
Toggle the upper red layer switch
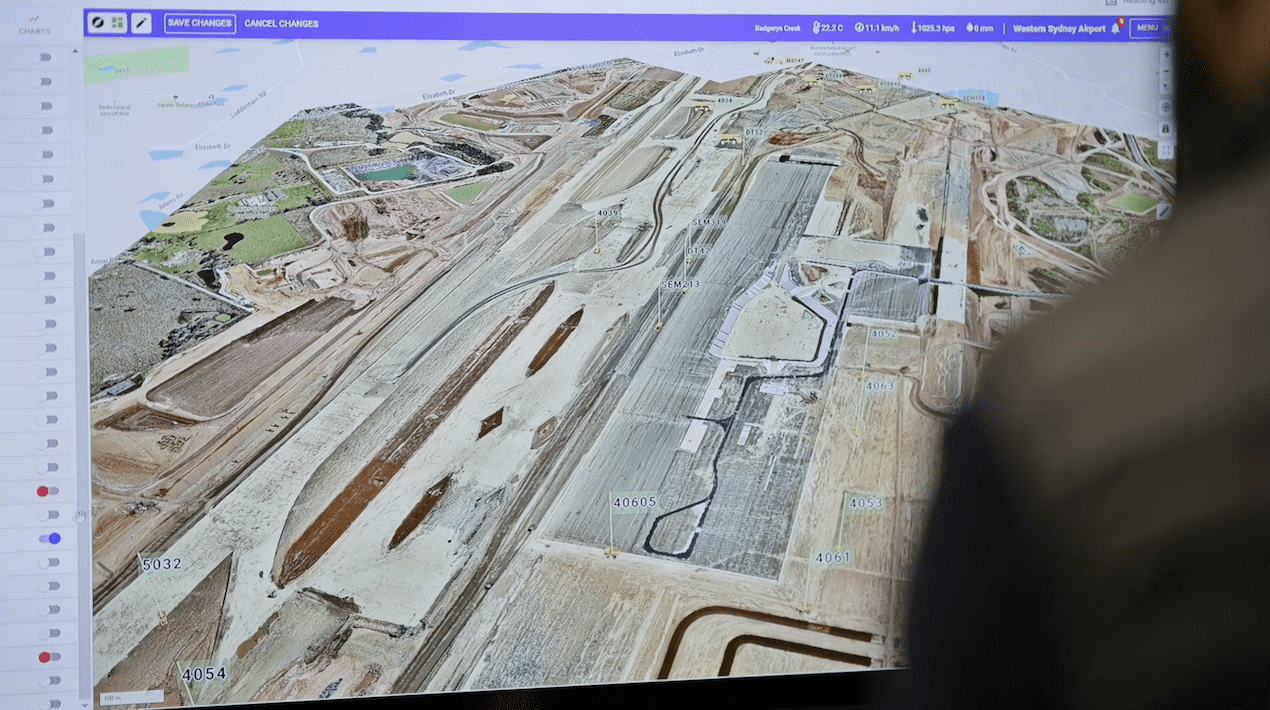tap(48, 491)
